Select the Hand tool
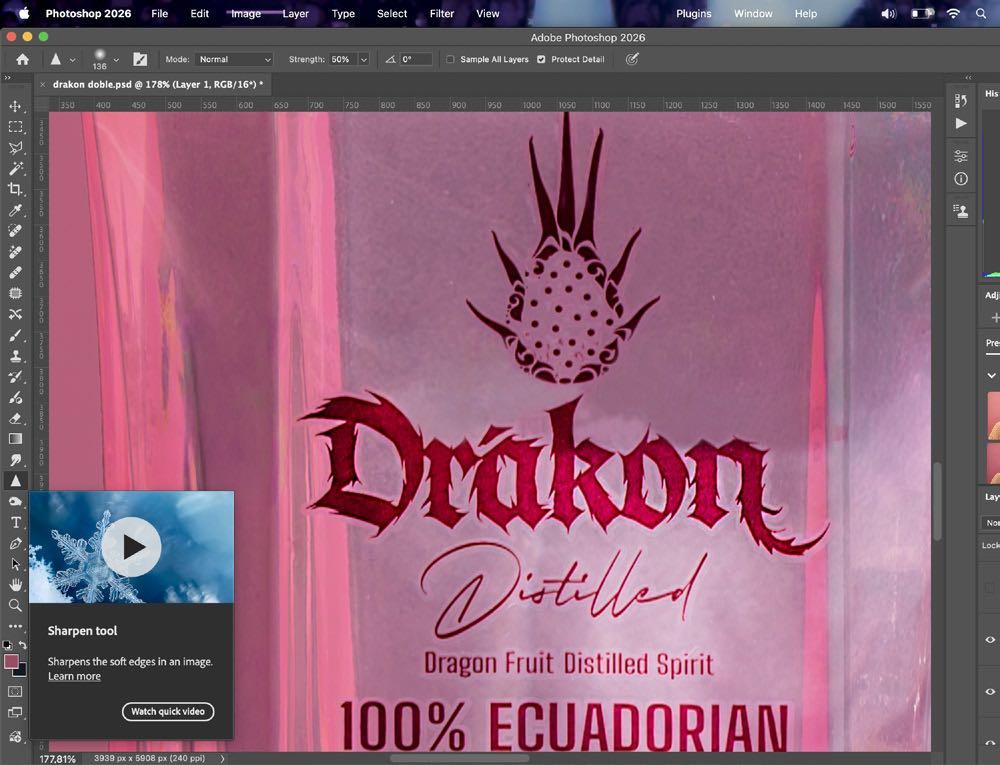 click(15, 585)
